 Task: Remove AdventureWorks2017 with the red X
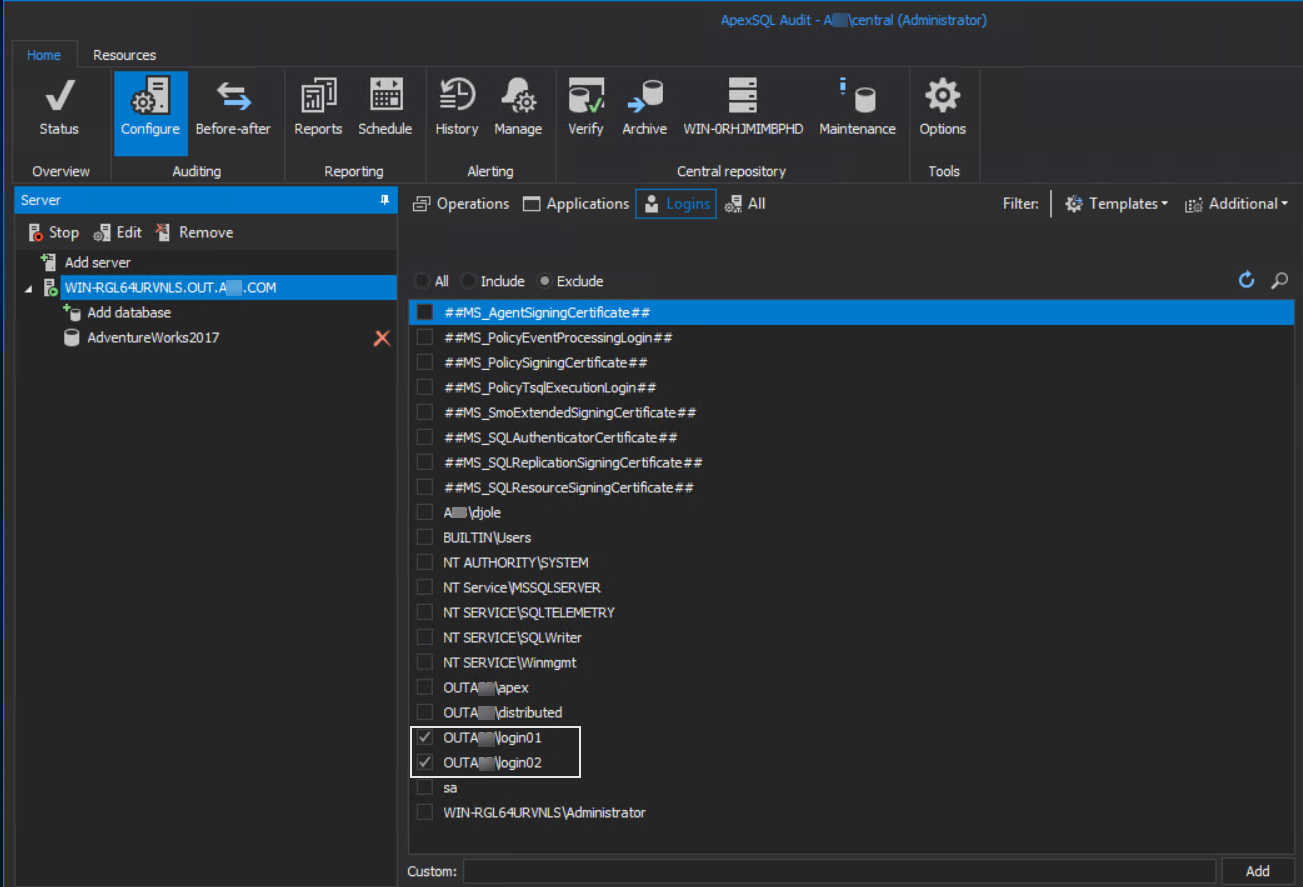pos(381,338)
